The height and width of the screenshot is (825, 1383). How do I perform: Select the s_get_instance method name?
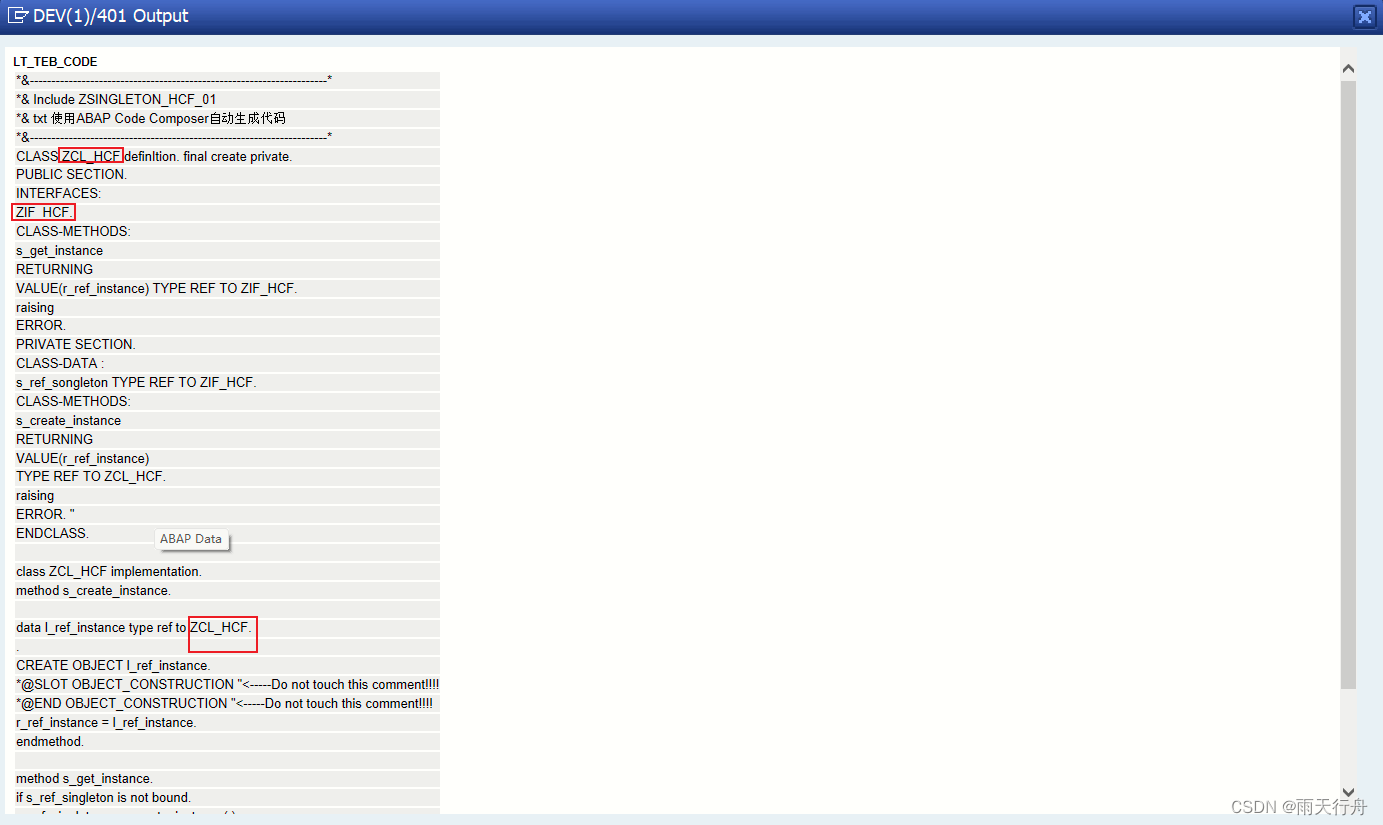click(x=59, y=250)
